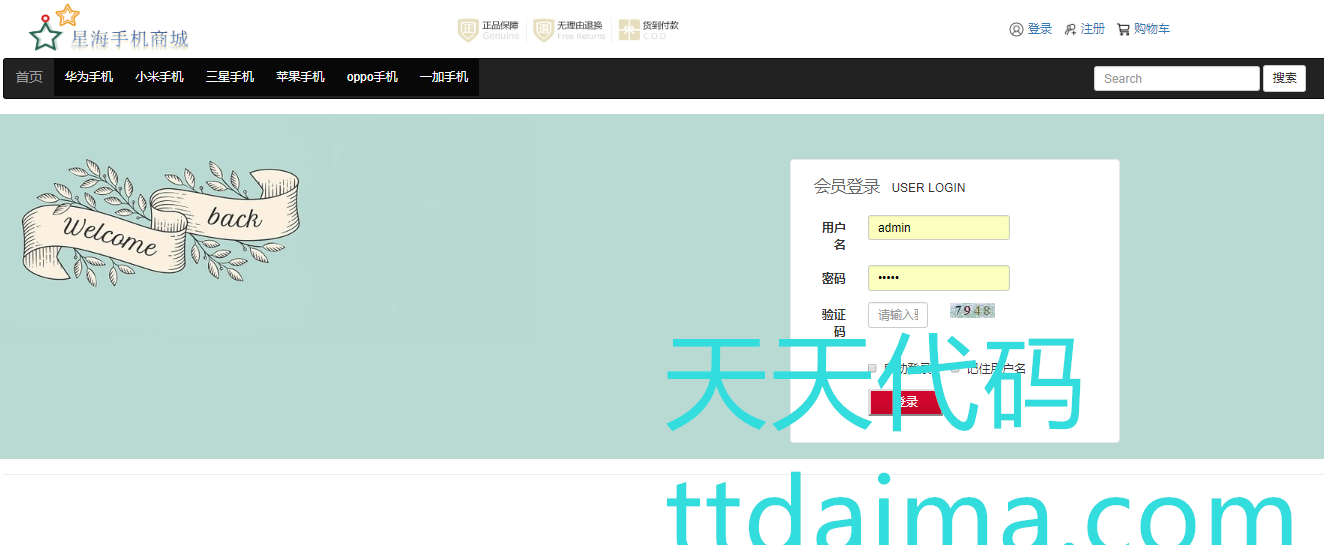Image resolution: width=1324 pixels, height=545 pixels.
Task: Select oppo手机 in the navigation bar
Action: click(x=372, y=78)
